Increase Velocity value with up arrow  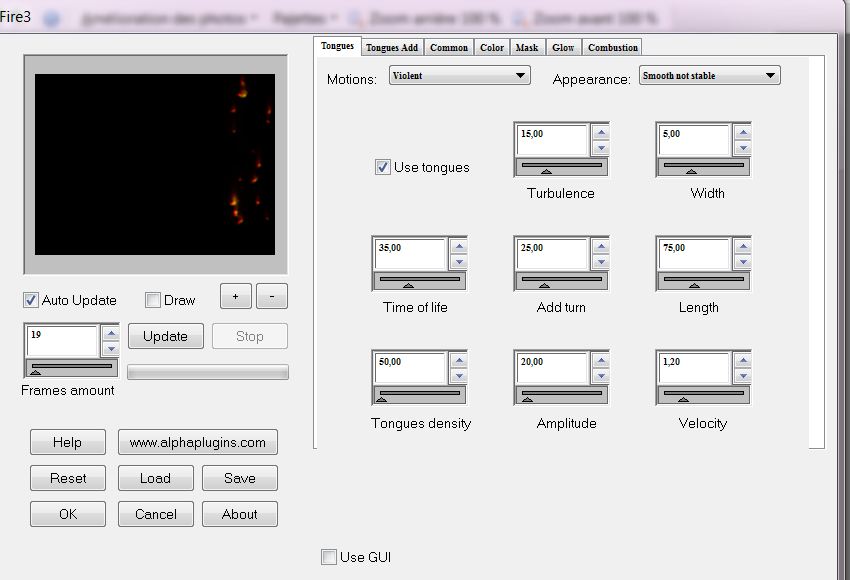(743, 360)
